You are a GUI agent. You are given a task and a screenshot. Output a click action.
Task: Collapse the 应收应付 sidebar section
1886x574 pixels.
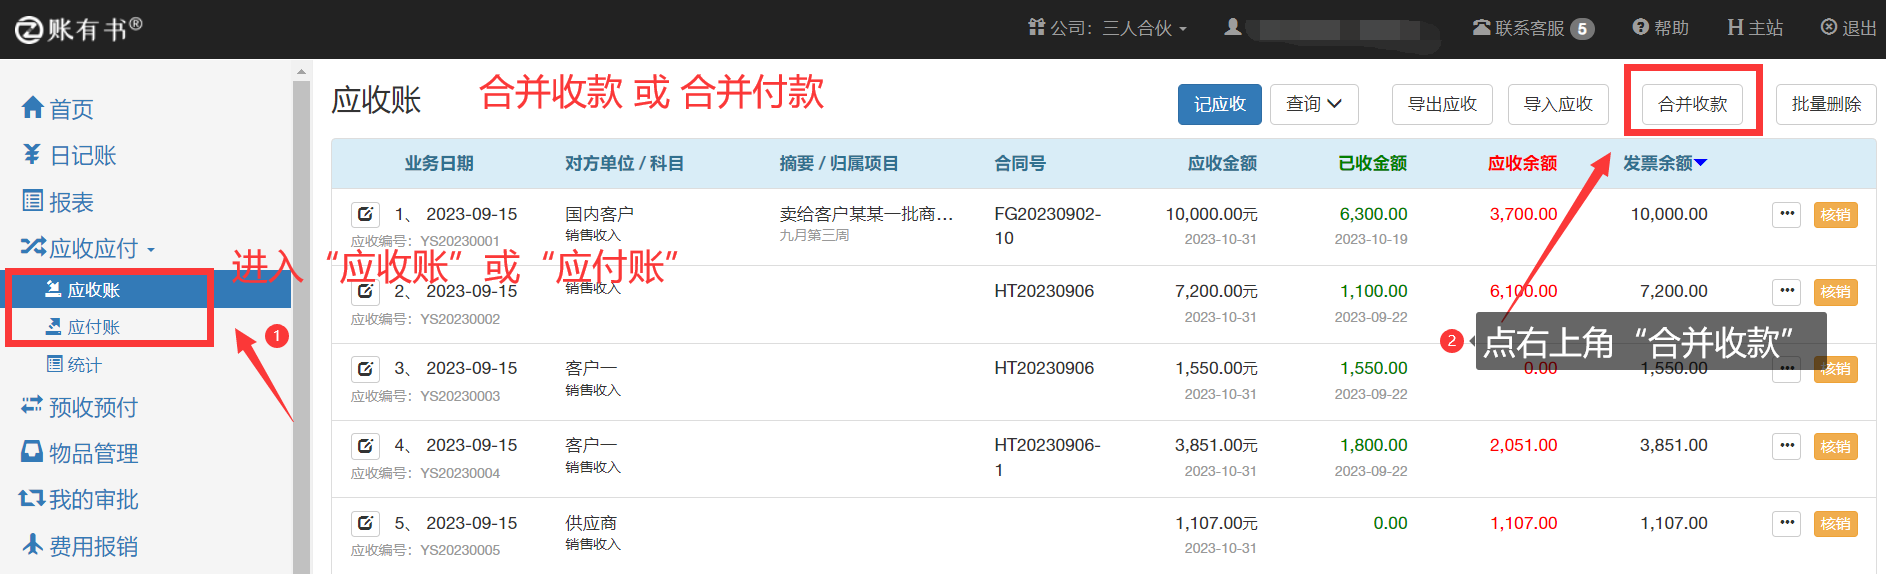click(88, 248)
